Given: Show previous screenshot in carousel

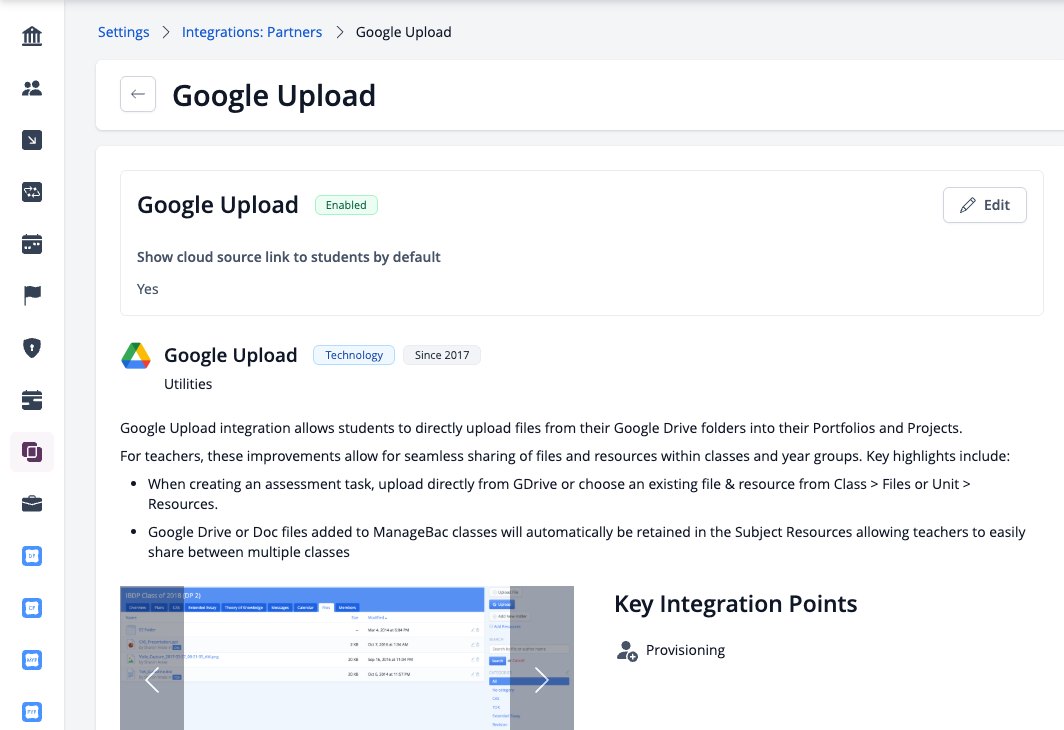Looking at the screenshot, I should click(x=152, y=679).
